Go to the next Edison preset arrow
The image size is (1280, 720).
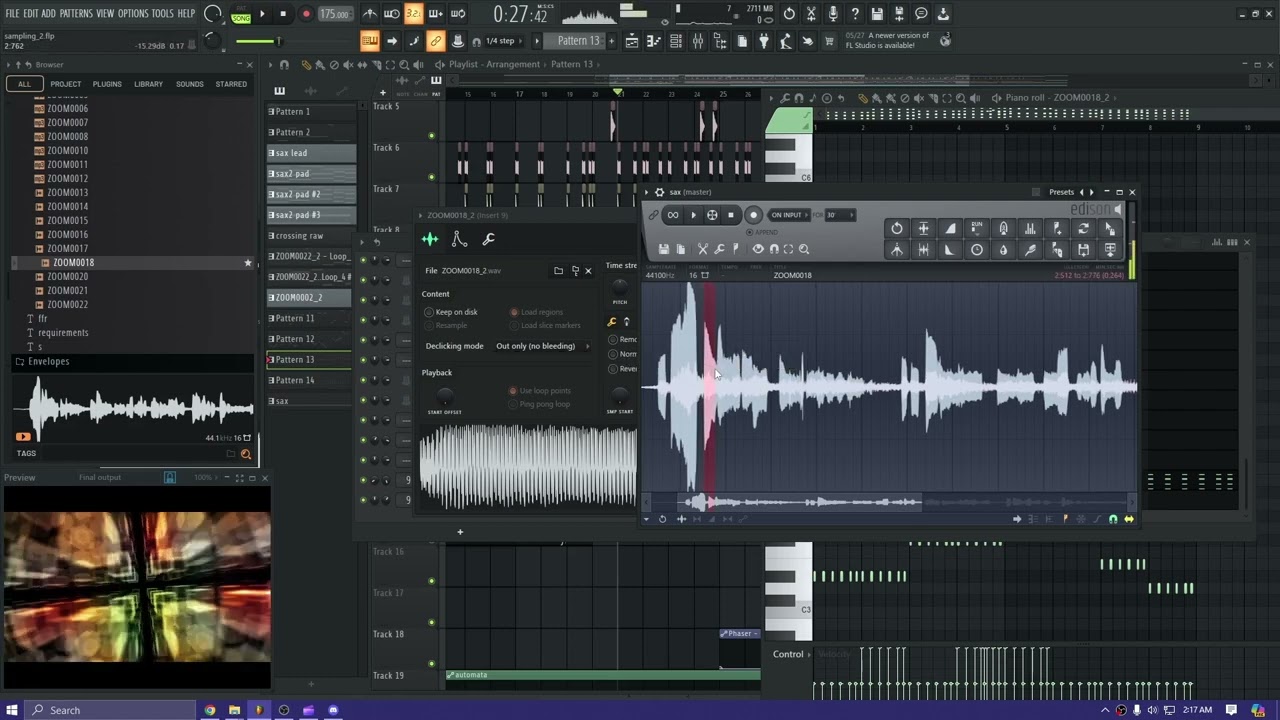tap(1091, 192)
